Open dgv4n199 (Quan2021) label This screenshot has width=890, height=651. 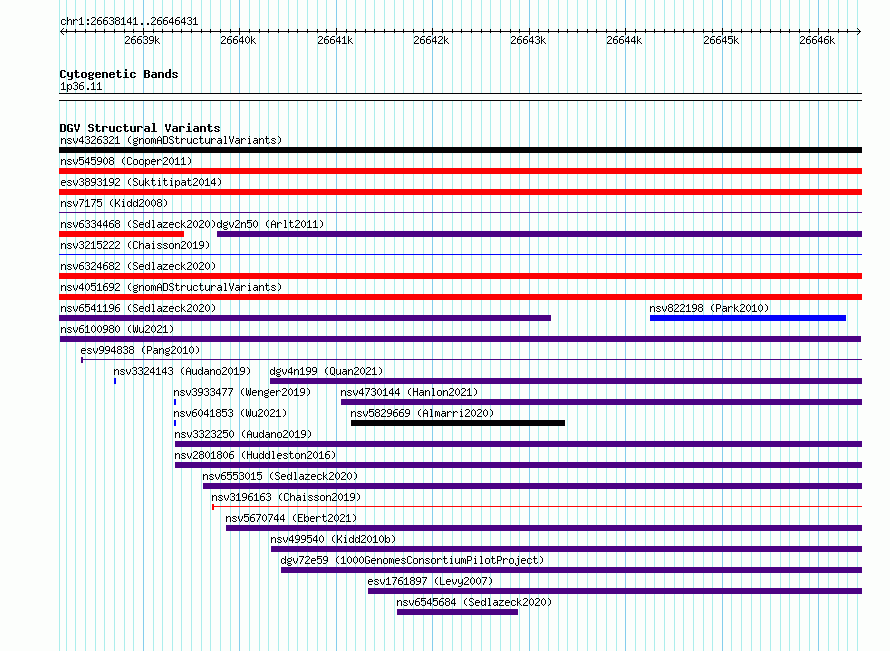point(326,371)
